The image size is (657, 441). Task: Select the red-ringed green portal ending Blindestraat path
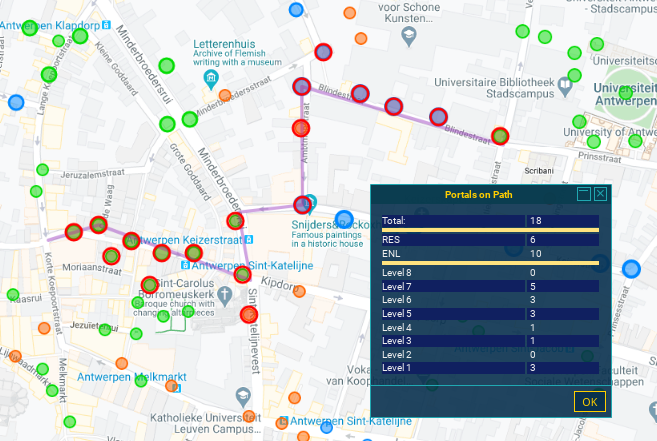click(500, 136)
